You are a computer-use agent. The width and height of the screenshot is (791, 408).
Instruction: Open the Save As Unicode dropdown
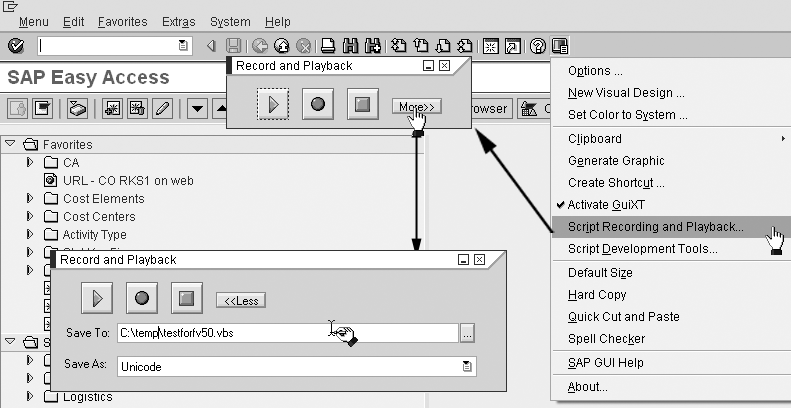point(467,367)
